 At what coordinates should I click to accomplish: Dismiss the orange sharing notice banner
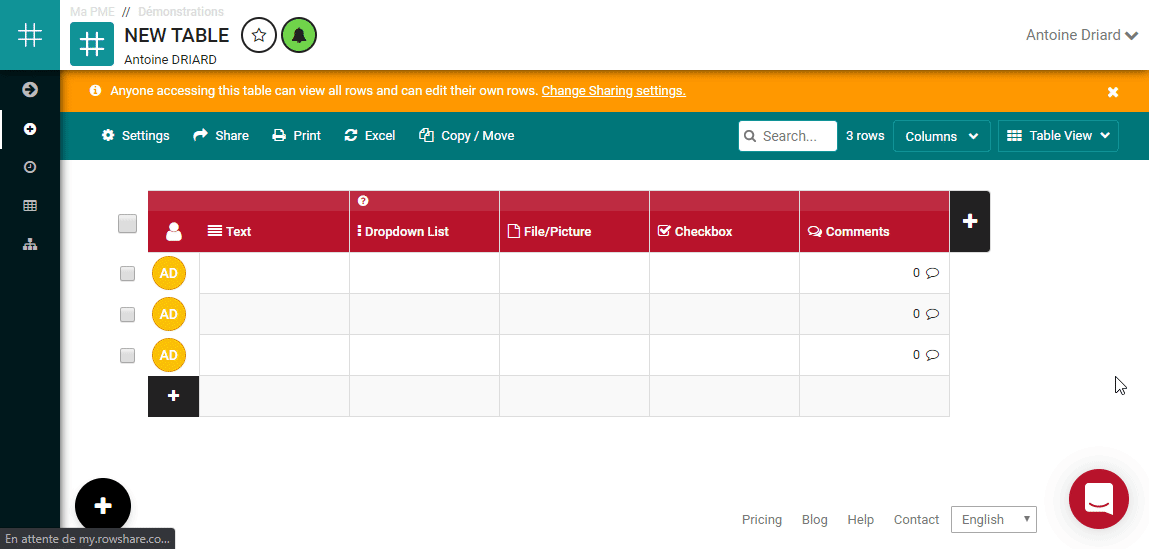pos(1113,92)
